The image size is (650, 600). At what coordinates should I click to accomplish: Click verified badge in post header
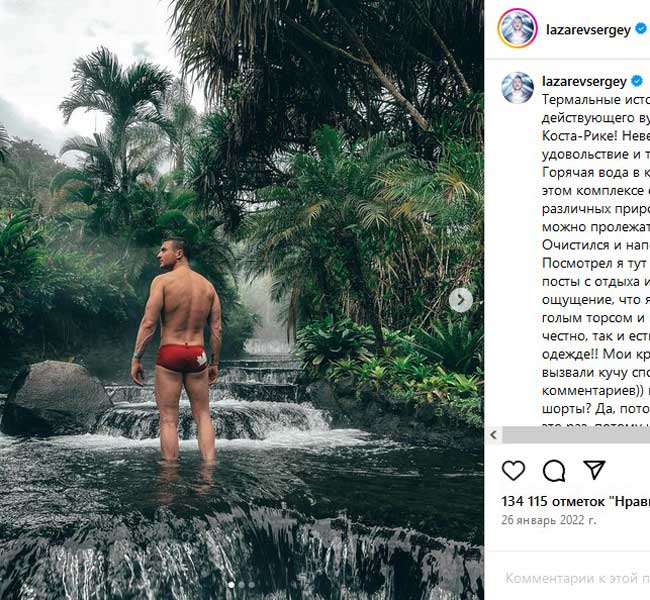[641, 29]
